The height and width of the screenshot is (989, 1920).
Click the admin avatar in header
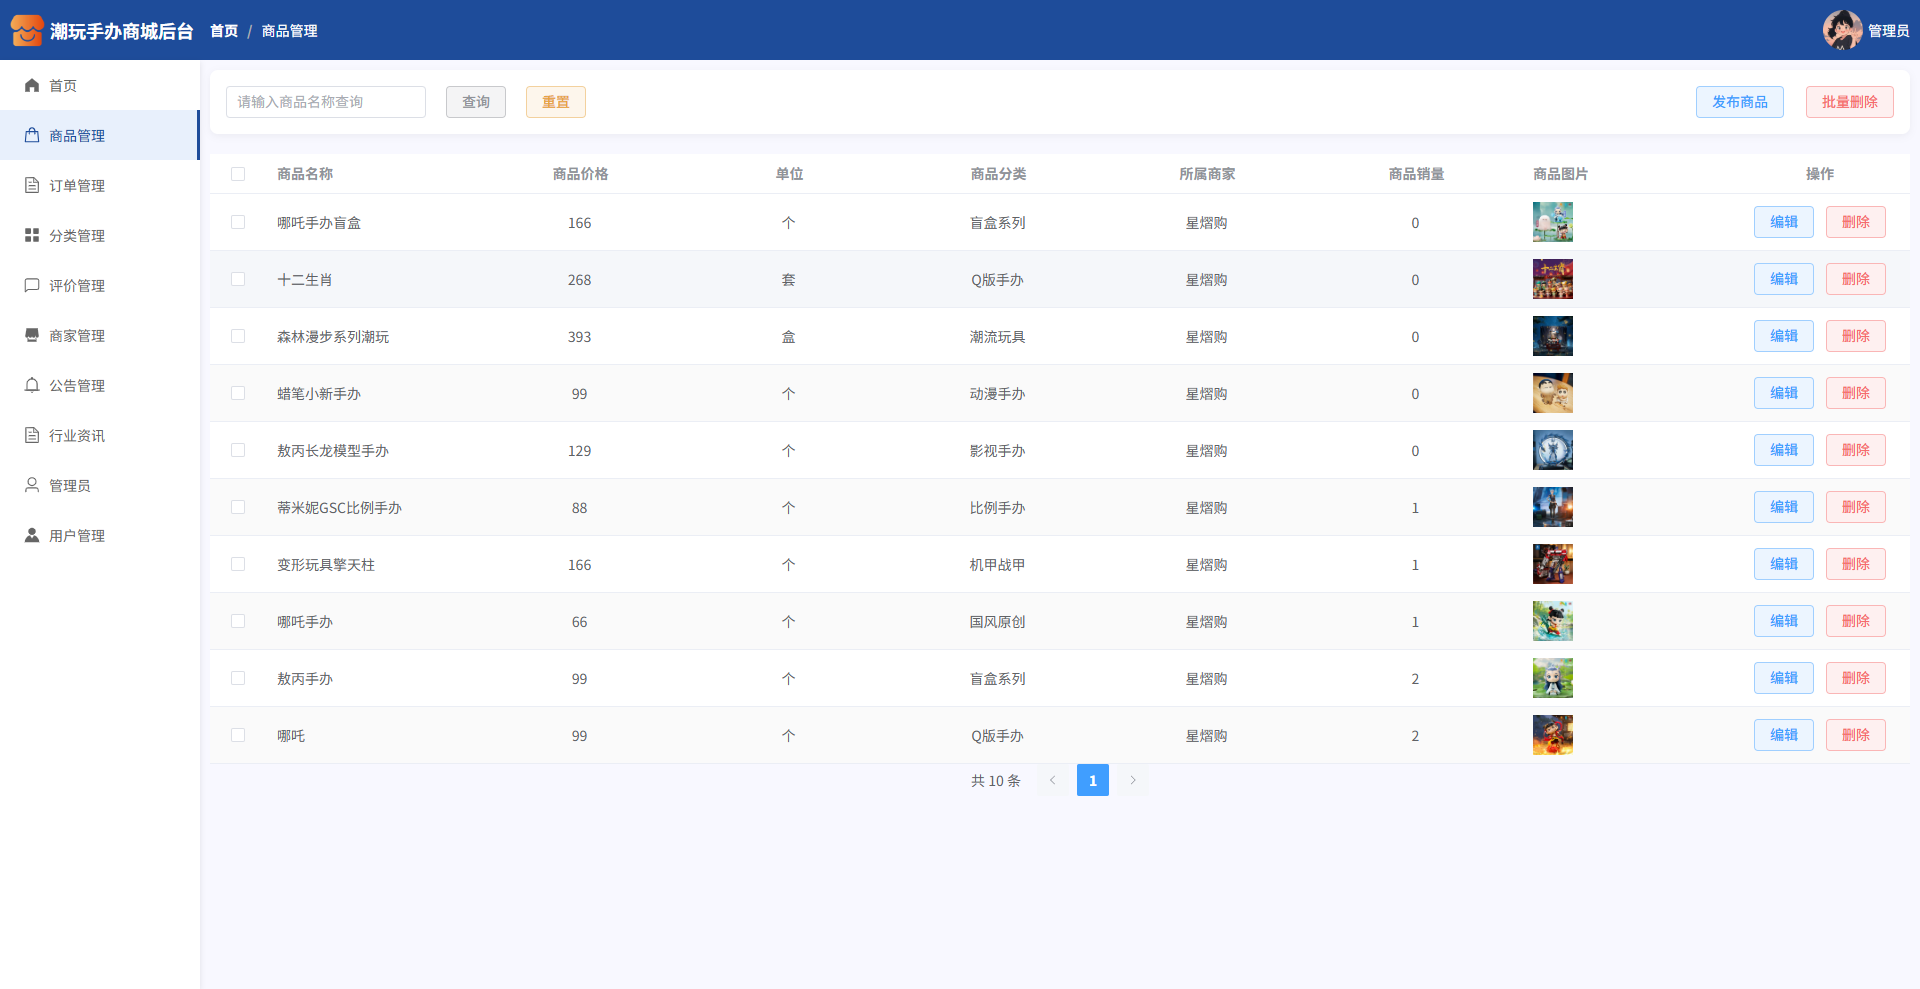pyautogui.click(x=1842, y=30)
